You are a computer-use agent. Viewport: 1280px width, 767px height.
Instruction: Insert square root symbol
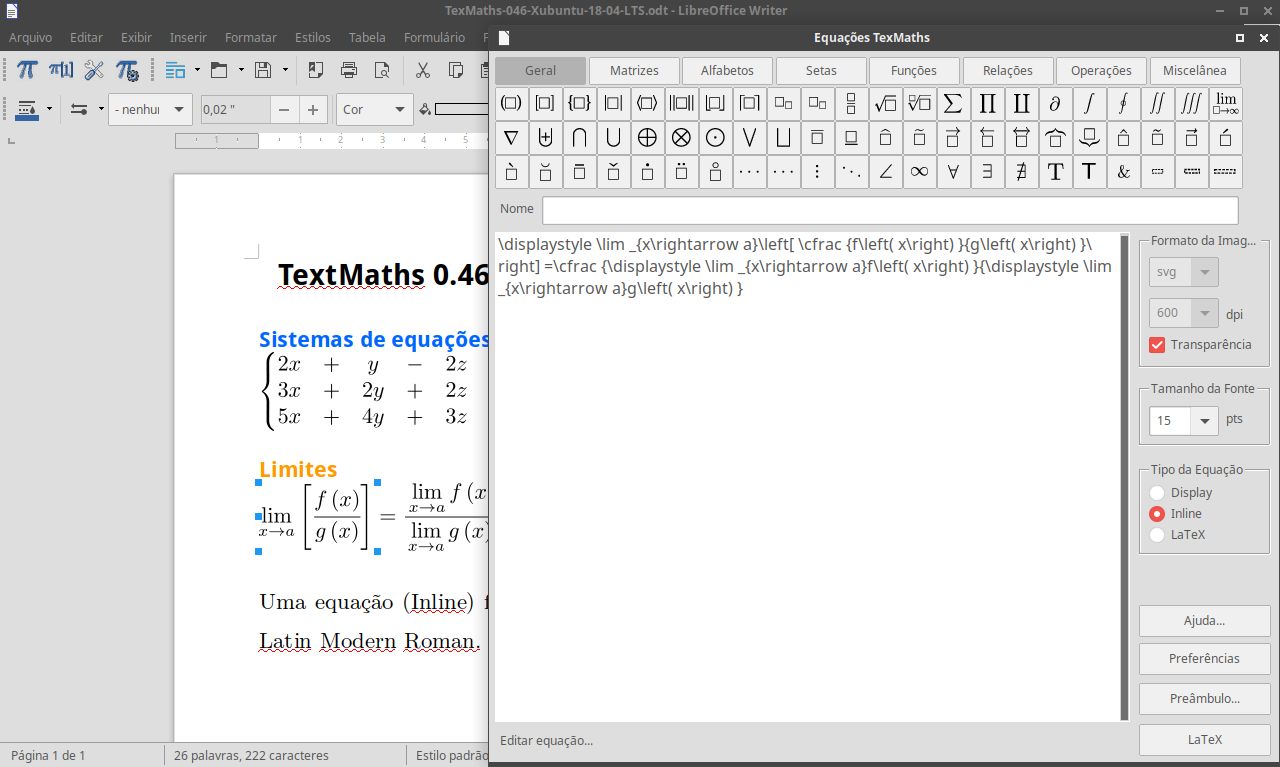pyautogui.click(x=885, y=103)
